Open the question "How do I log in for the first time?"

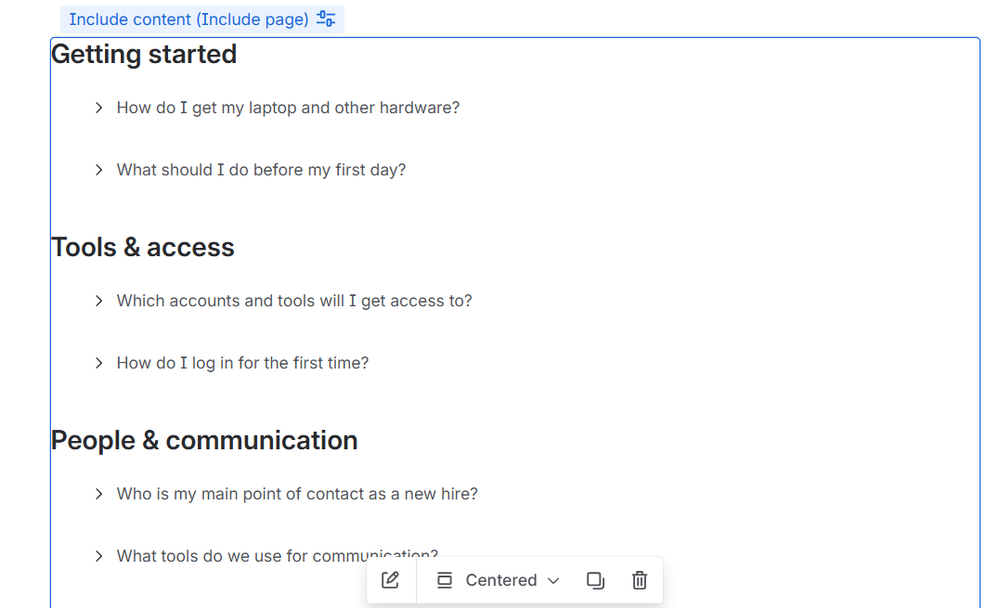(242, 362)
